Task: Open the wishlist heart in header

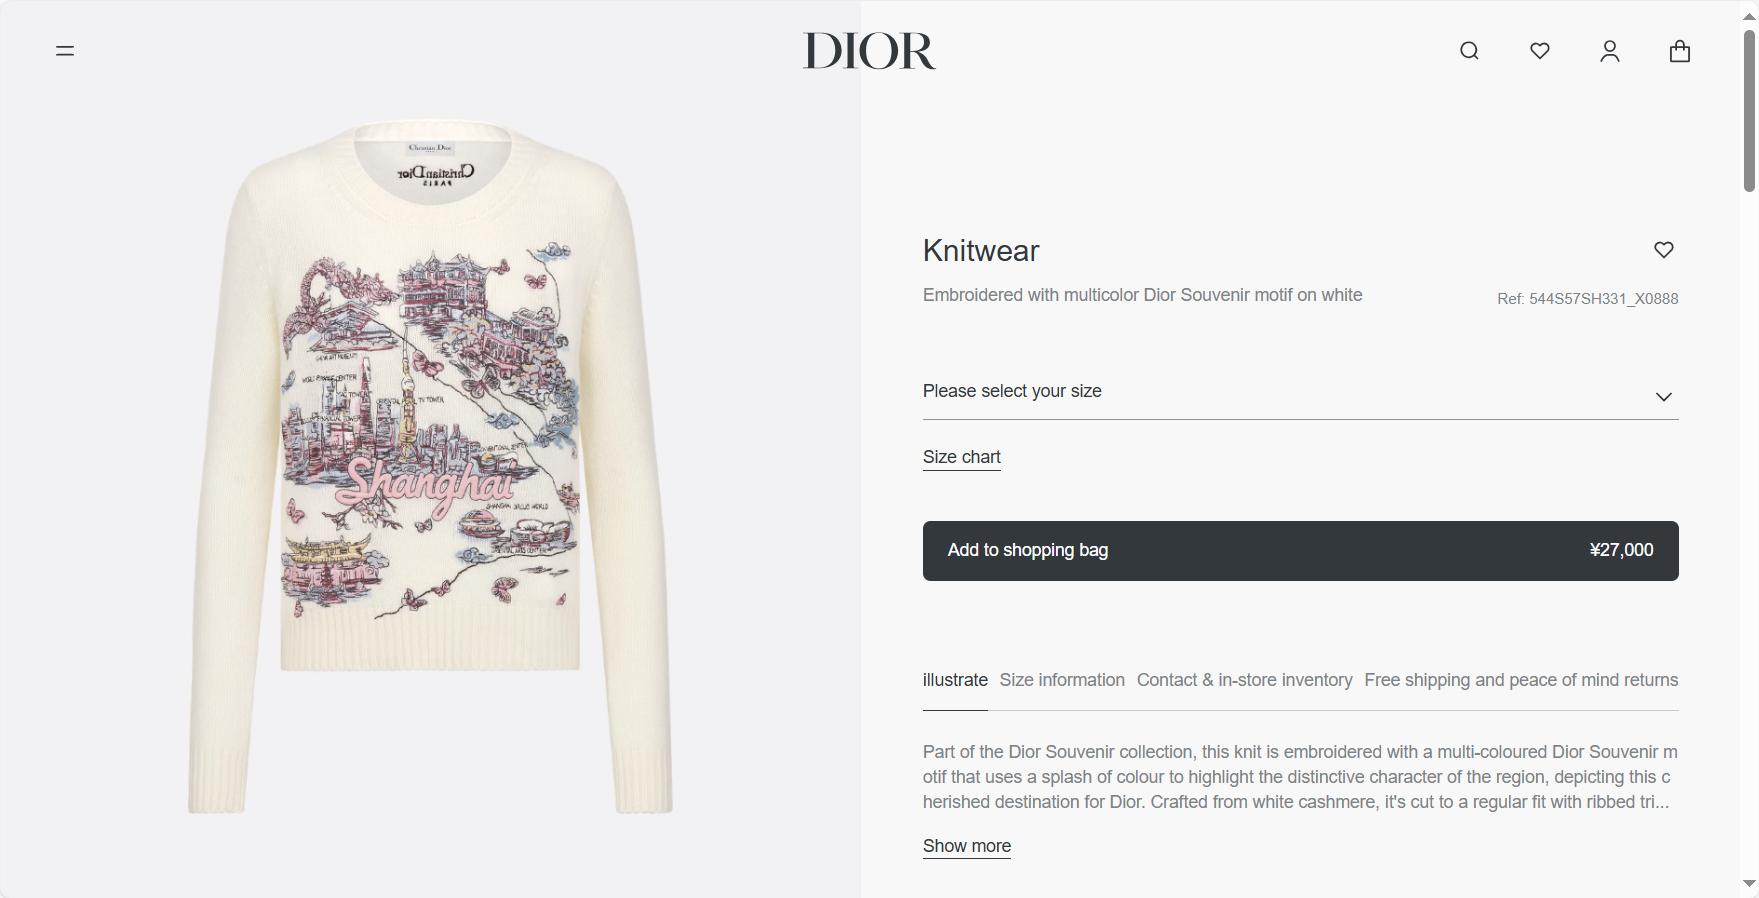Action: coord(1540,51)
